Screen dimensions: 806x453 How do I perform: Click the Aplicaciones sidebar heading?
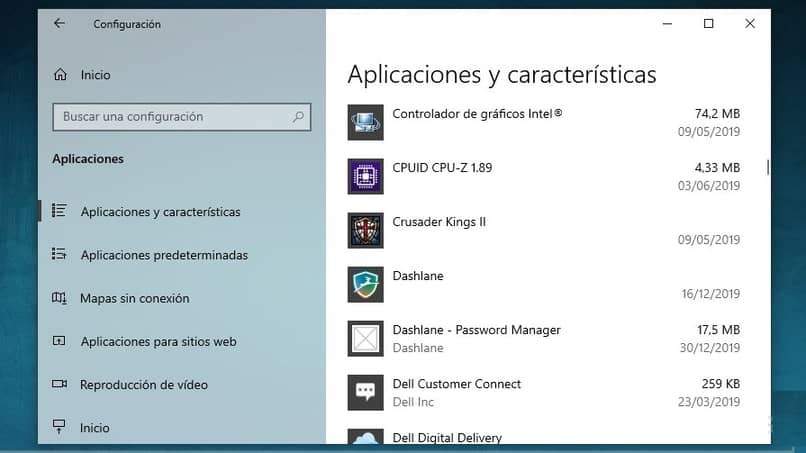pos(88,159)
